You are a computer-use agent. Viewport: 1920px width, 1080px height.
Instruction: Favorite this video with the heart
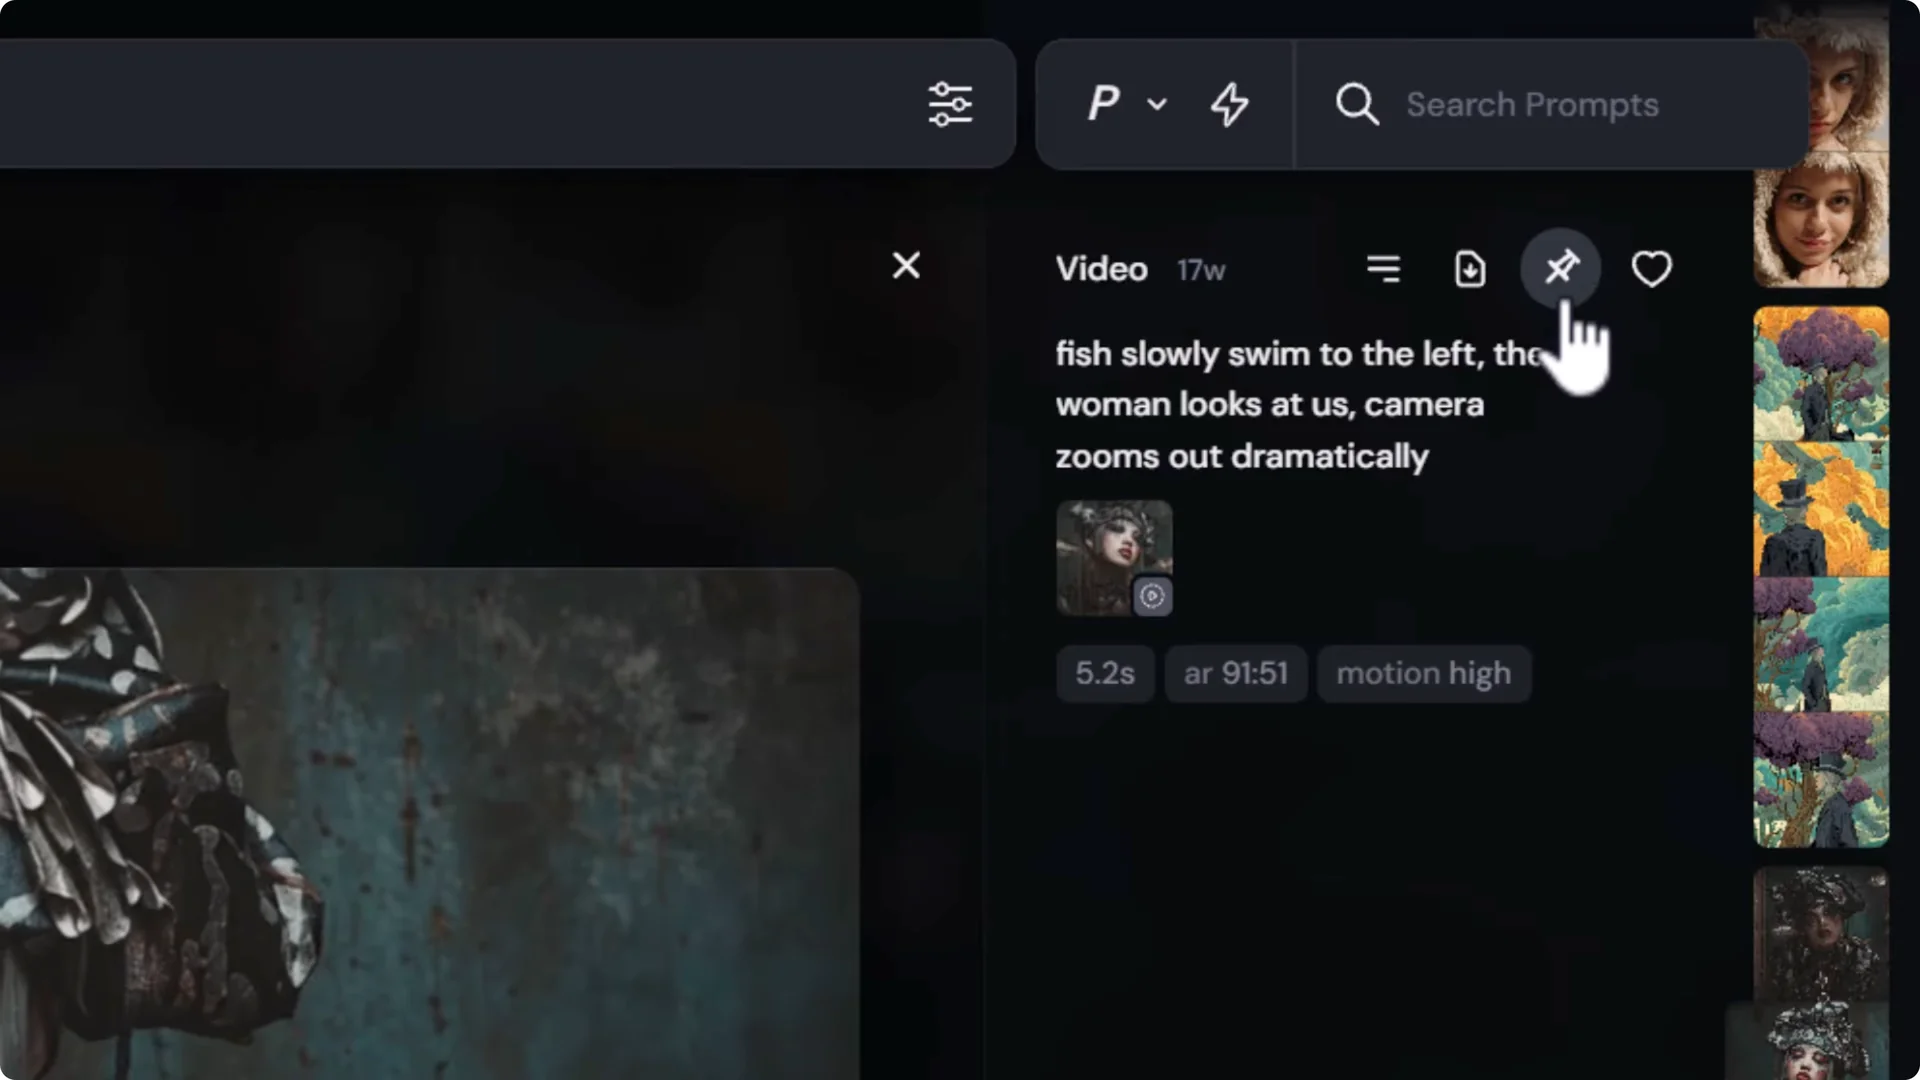click(1650, 268)
